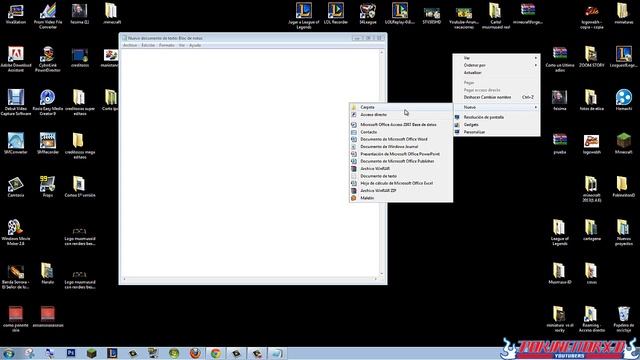Click Actualizar in the desktop context menu

point(496,73)
